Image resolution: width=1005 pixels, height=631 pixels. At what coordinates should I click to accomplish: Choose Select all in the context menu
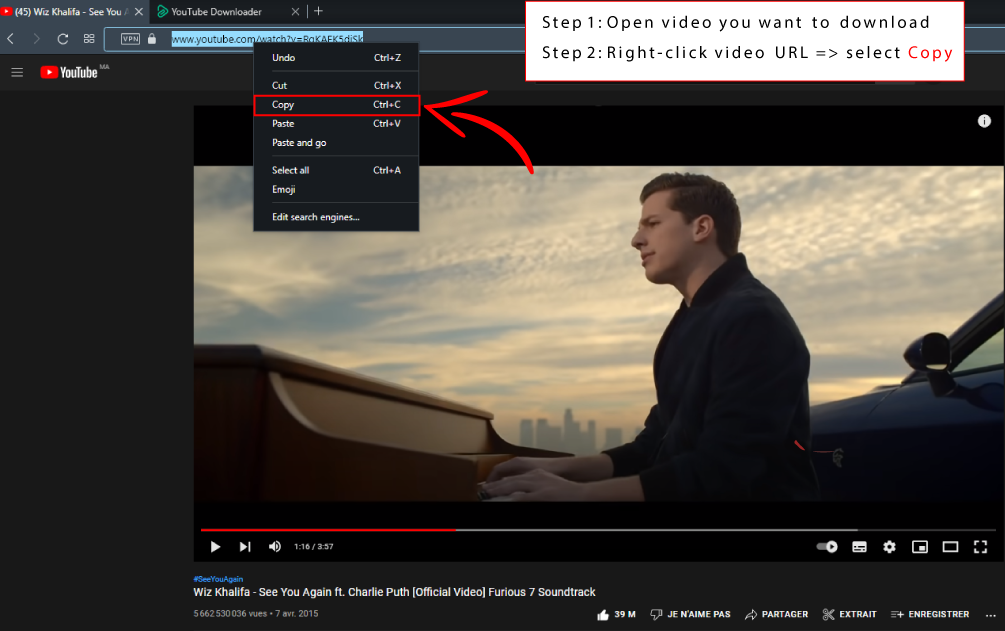(336, 170)
